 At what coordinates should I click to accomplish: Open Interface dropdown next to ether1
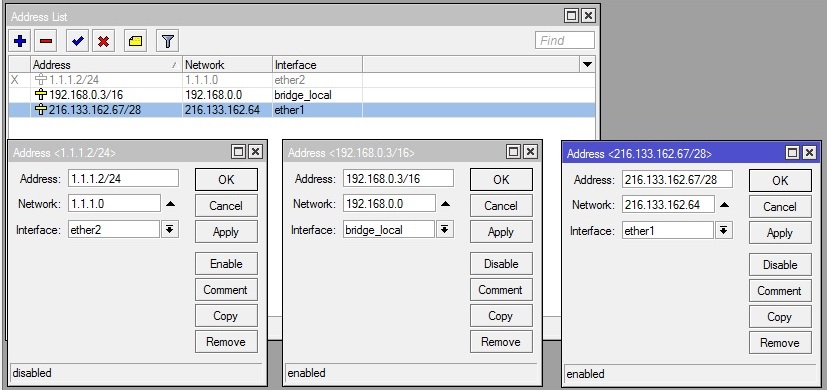coord(724,230)
